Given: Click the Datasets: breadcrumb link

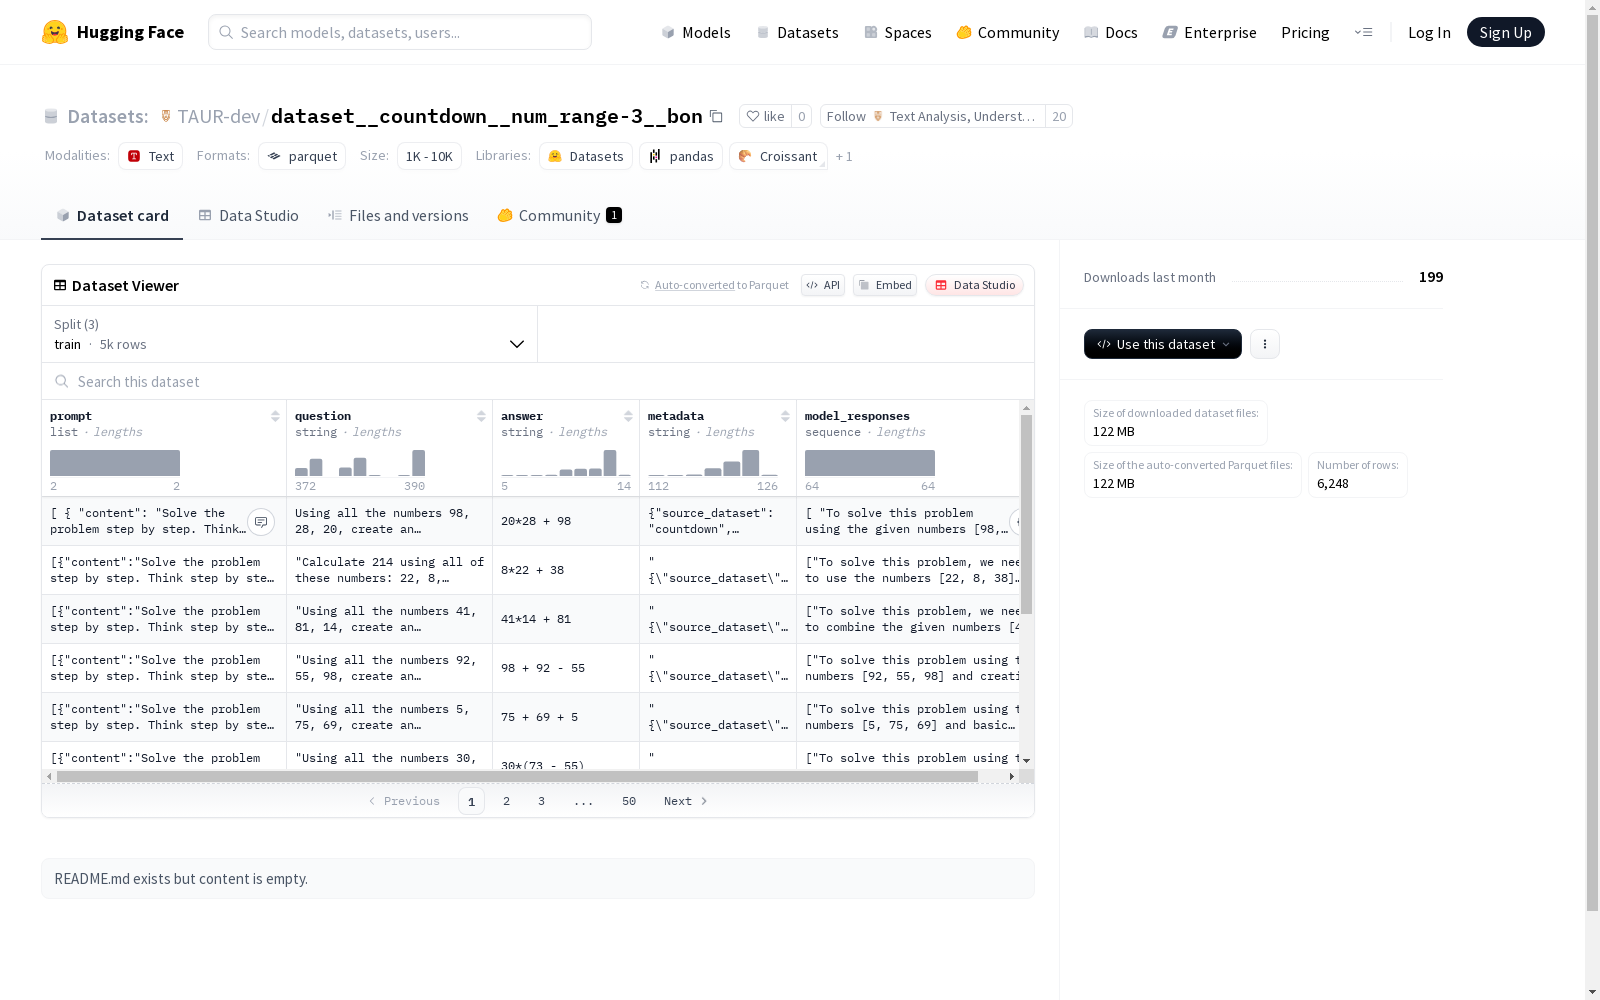Looking at the screenshot, I should [x=108, y=116].
